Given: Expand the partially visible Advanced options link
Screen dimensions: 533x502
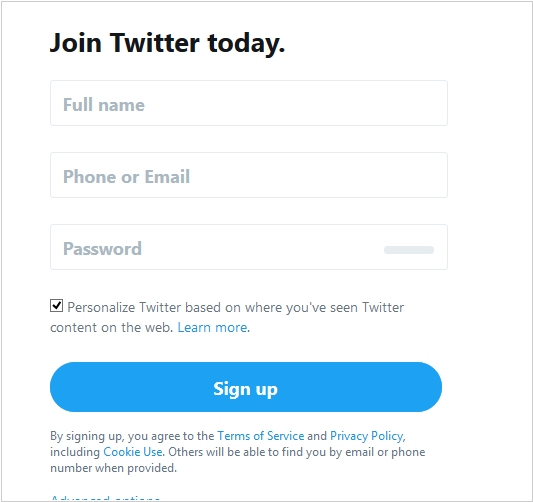Looking at the screenshot, I should click(x=105, y=498).
